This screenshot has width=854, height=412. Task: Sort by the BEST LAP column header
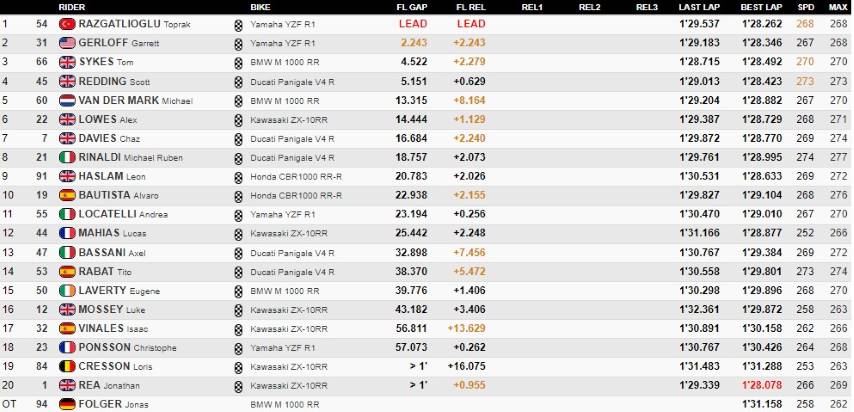761,8
